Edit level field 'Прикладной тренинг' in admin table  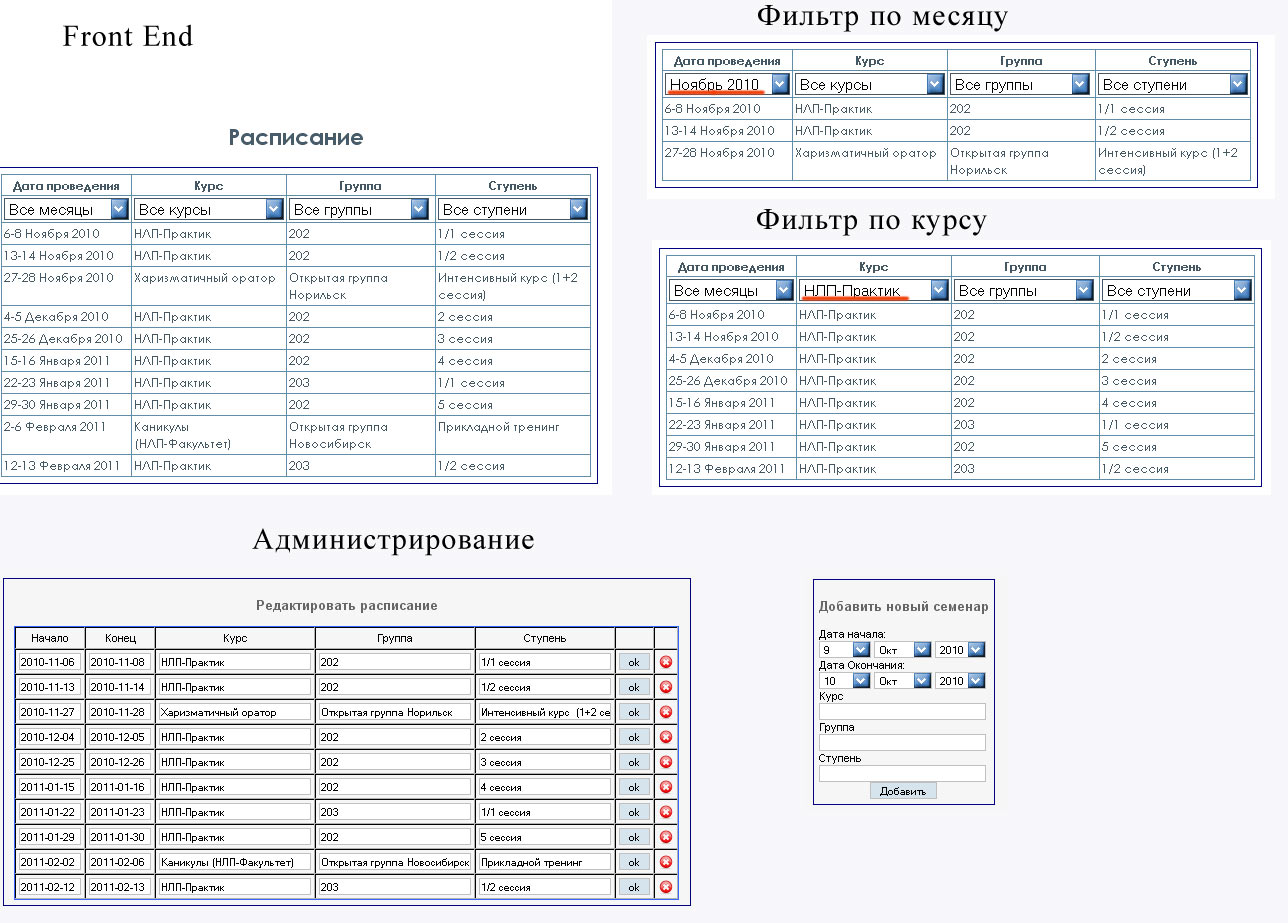point(545,862)
